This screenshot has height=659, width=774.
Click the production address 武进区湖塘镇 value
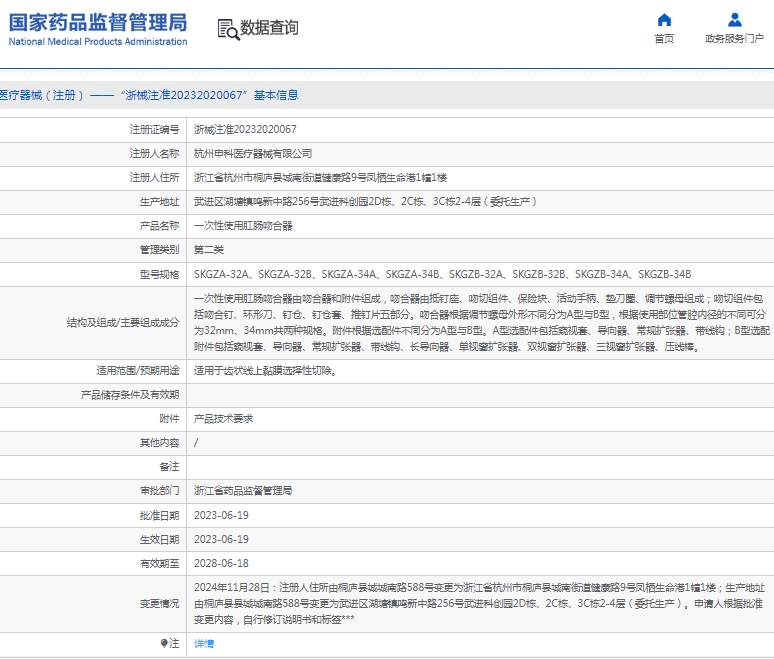pyautogui.click(x=365, y=201)
